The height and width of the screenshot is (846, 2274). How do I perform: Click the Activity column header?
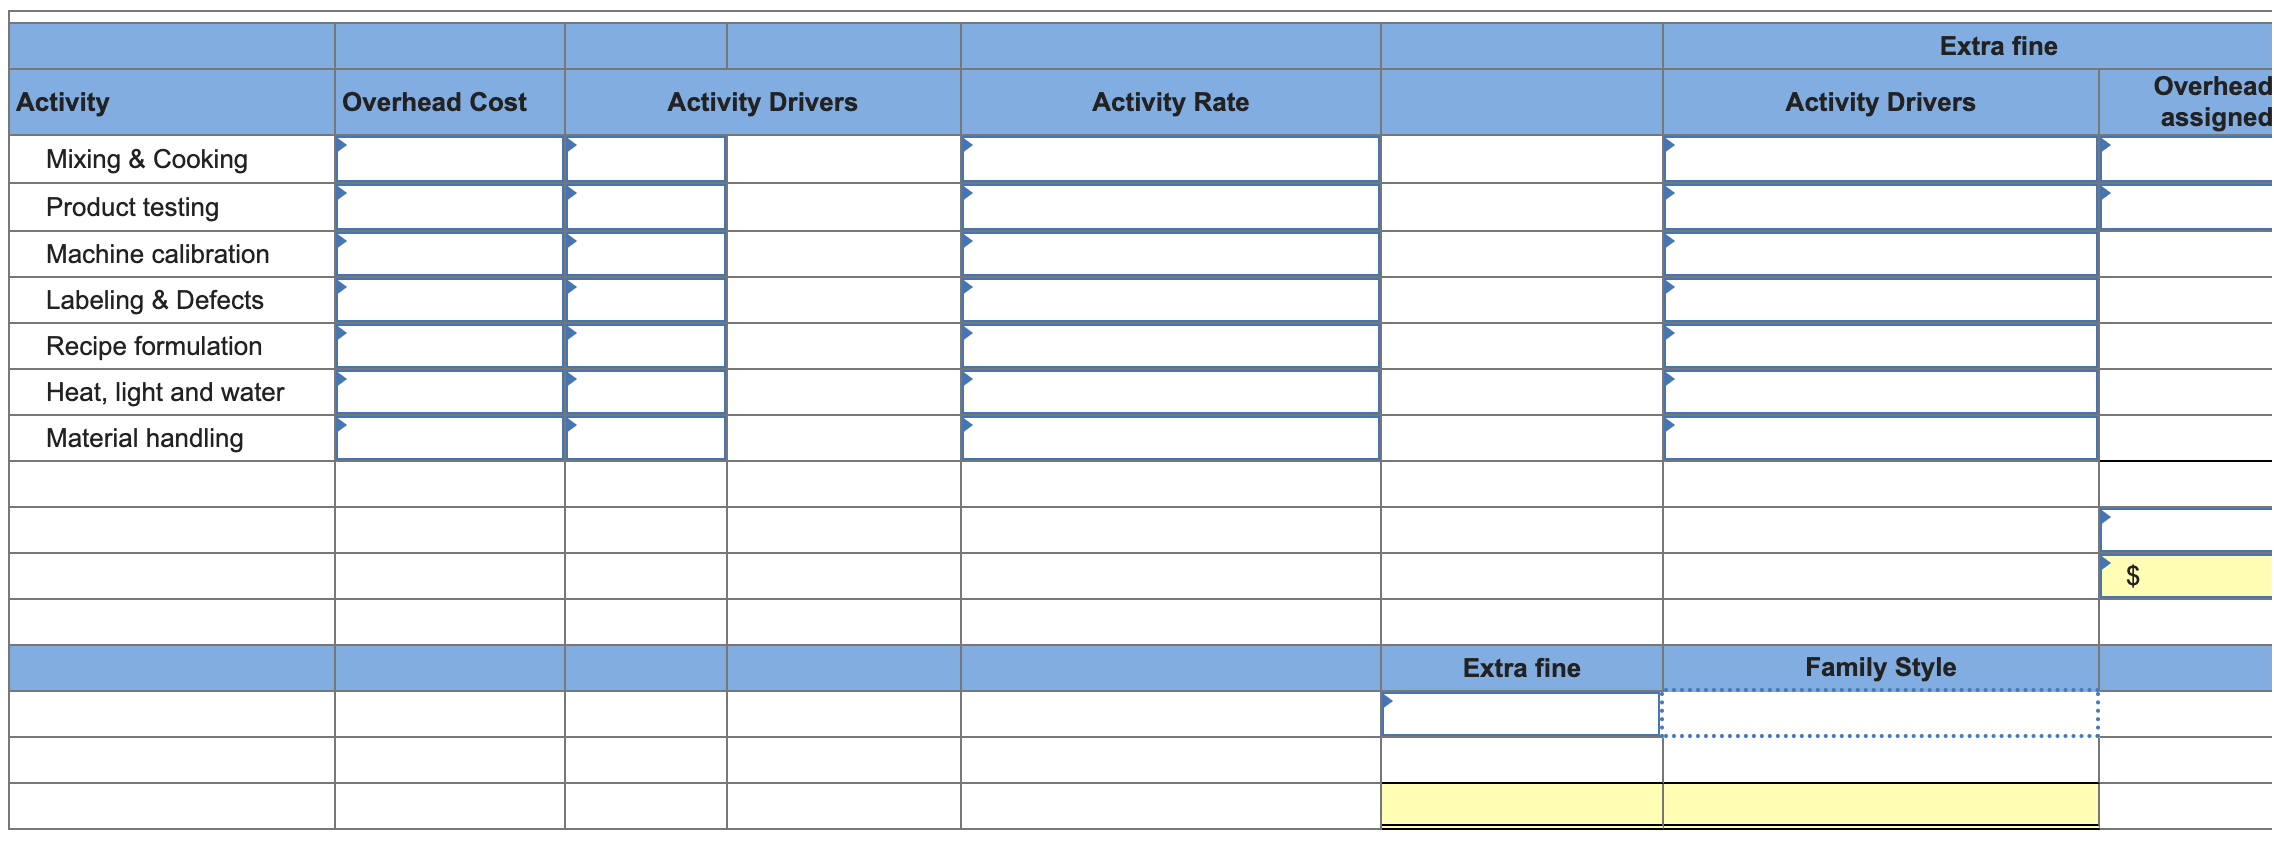coord(63,102)
